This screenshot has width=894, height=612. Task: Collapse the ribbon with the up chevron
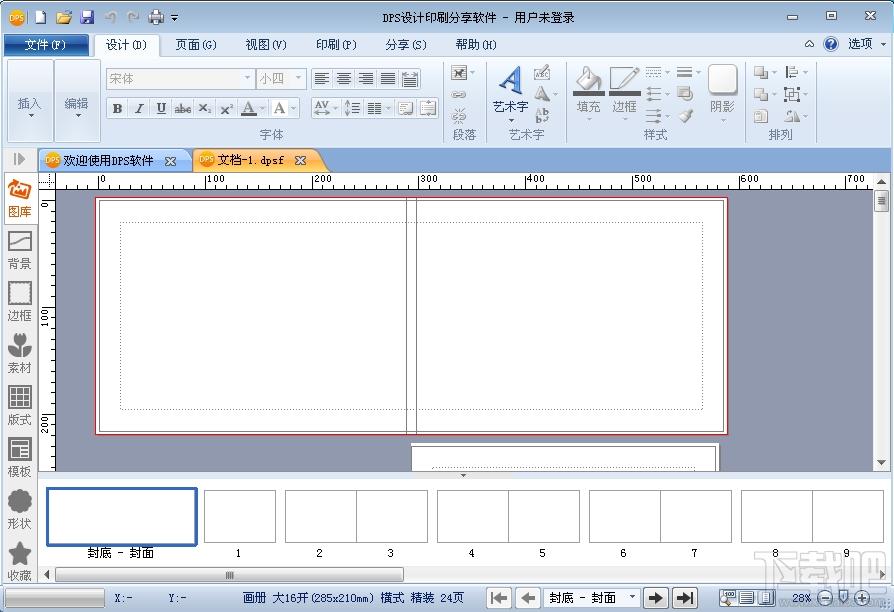click(x=809, y=44)
